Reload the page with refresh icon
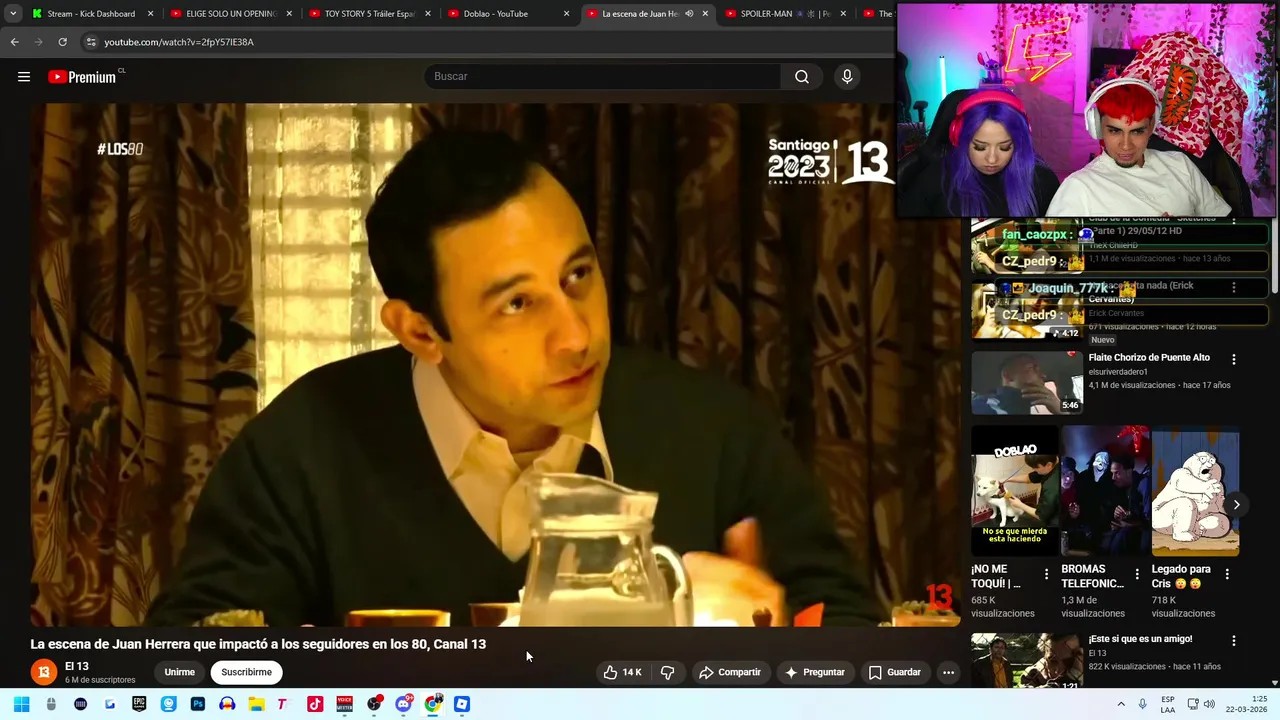This screenshot has width=1280, height=720. tap(62, 42)
